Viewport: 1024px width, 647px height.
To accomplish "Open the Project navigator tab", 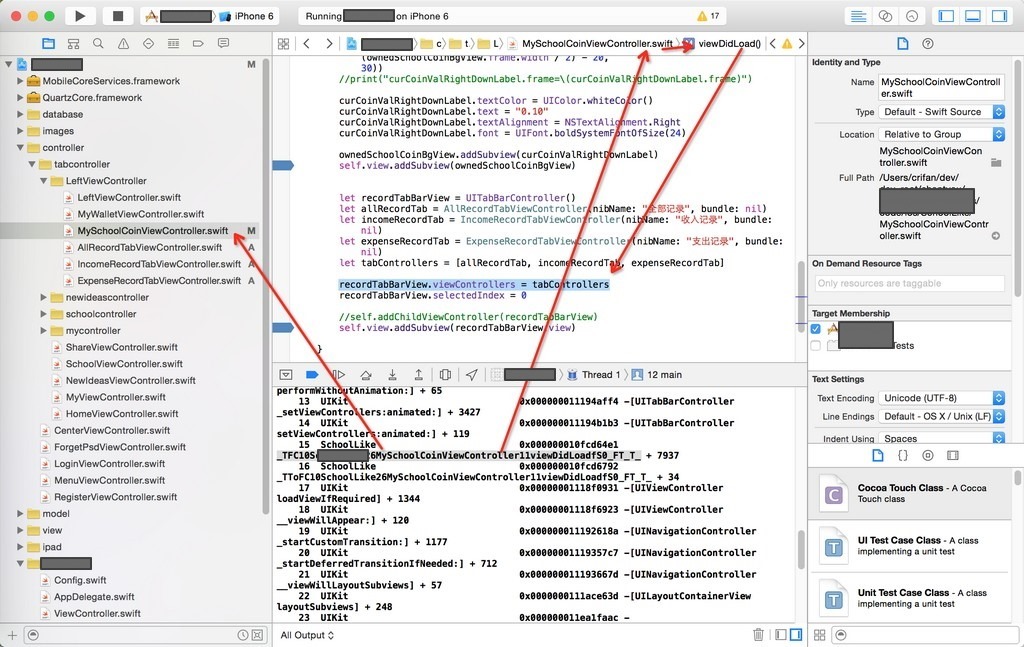I will (x=48, y=44).
